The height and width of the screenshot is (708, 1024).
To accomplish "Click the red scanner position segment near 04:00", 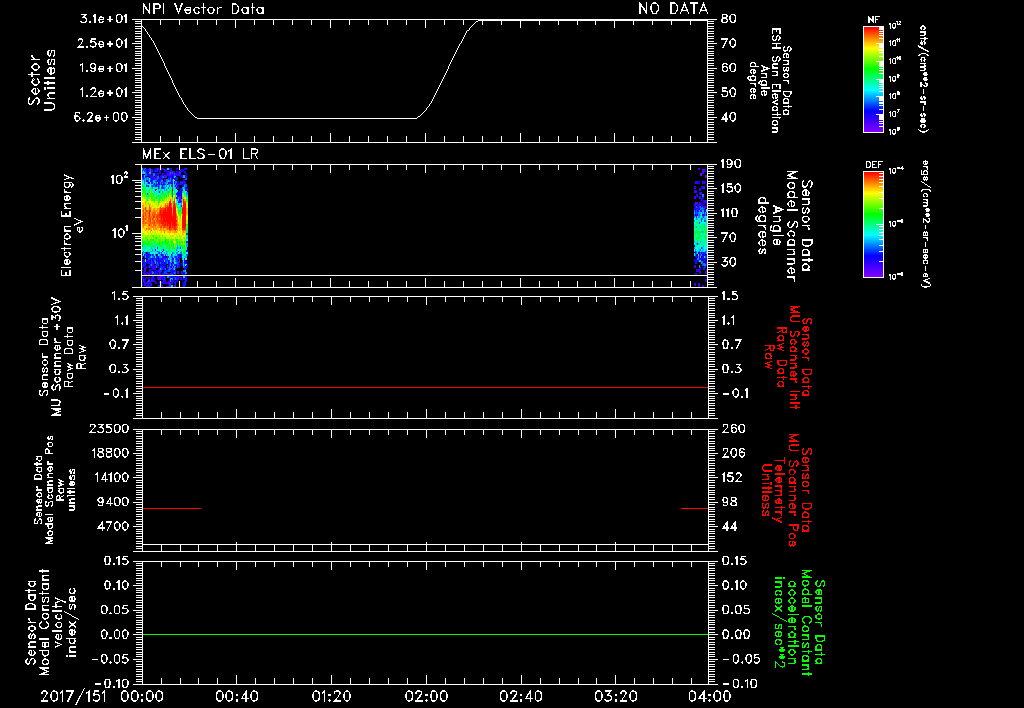I will [x=694, y=508].
